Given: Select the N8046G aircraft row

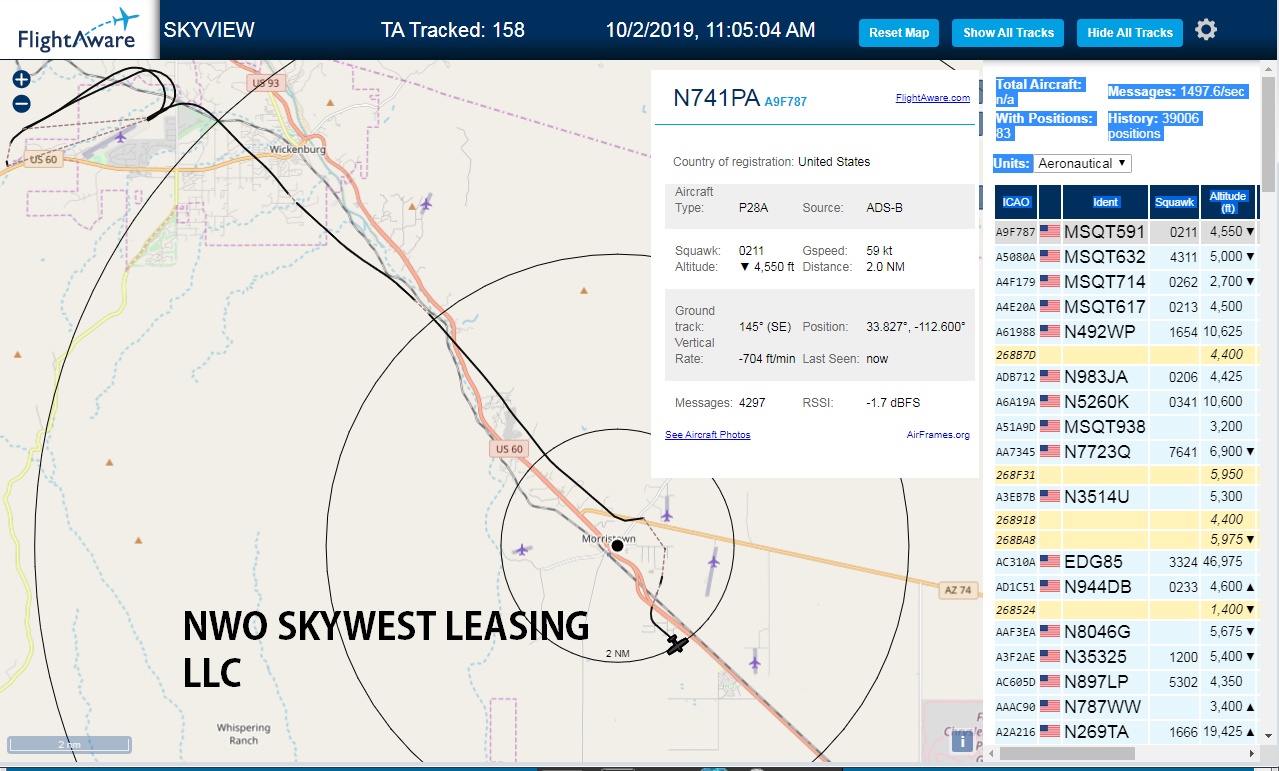Looking at the screenshot, I should [1125, 632].
